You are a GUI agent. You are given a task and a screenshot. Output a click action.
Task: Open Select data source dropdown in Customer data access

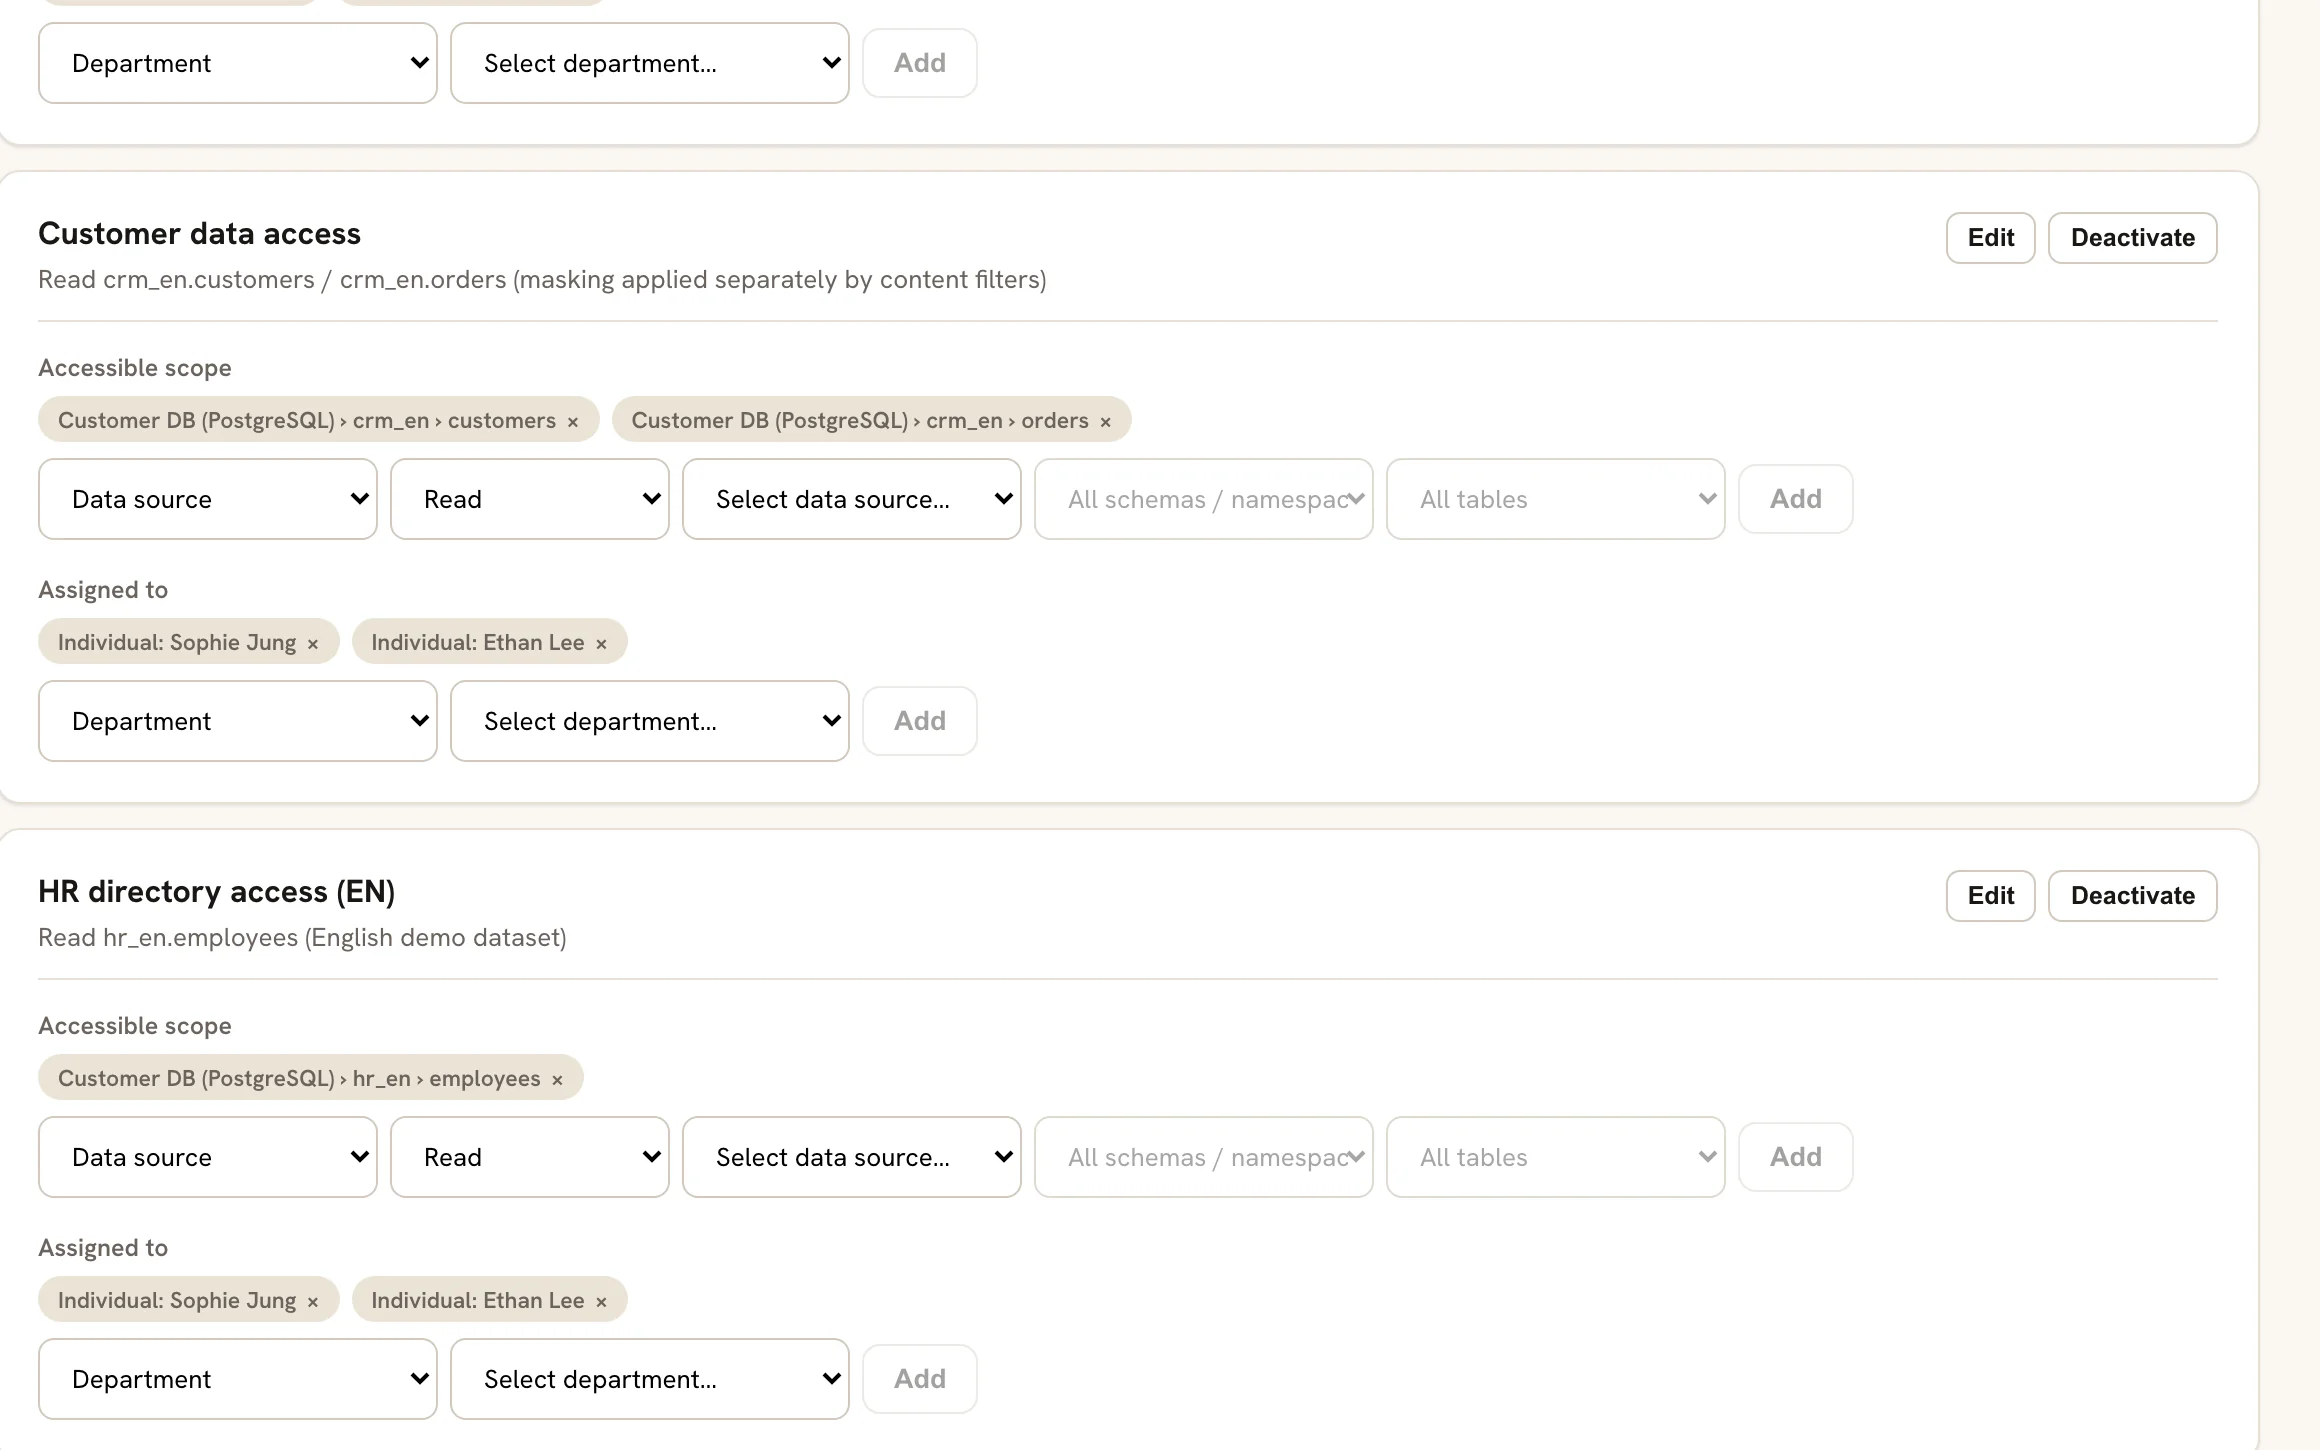852,499
